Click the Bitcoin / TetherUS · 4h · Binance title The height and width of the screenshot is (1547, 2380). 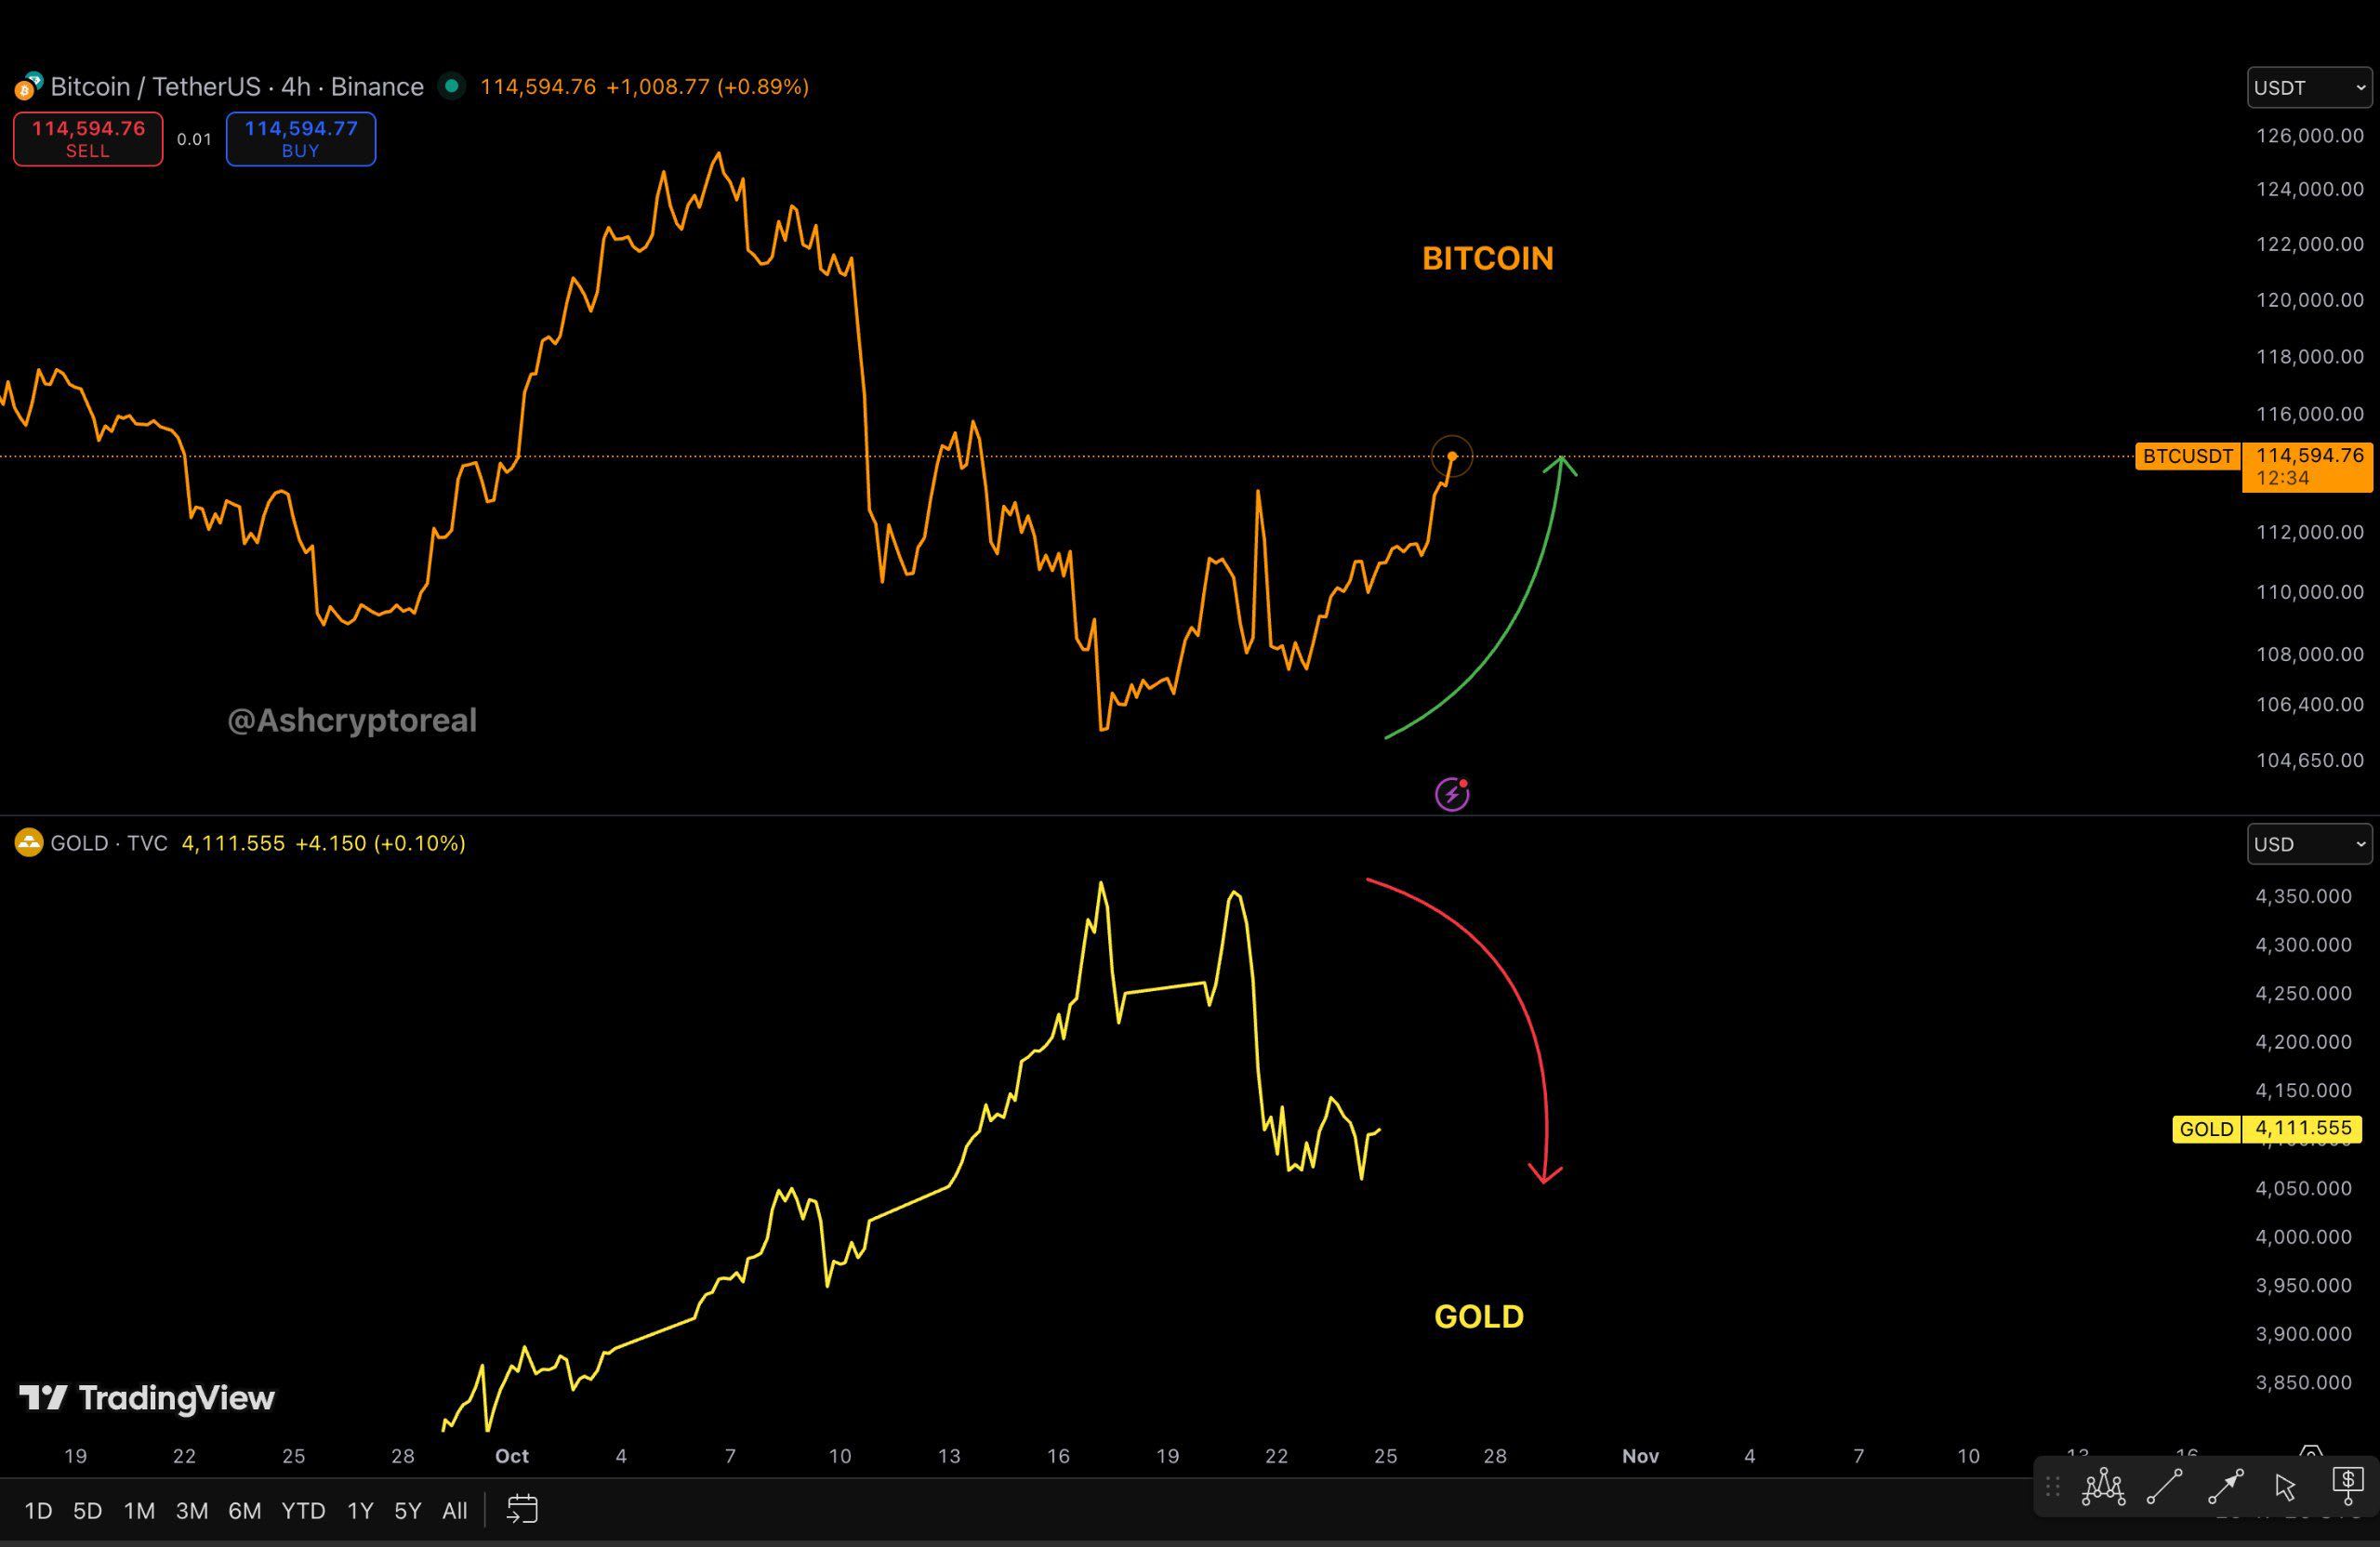pyautogui.click(x=237, y=87)
